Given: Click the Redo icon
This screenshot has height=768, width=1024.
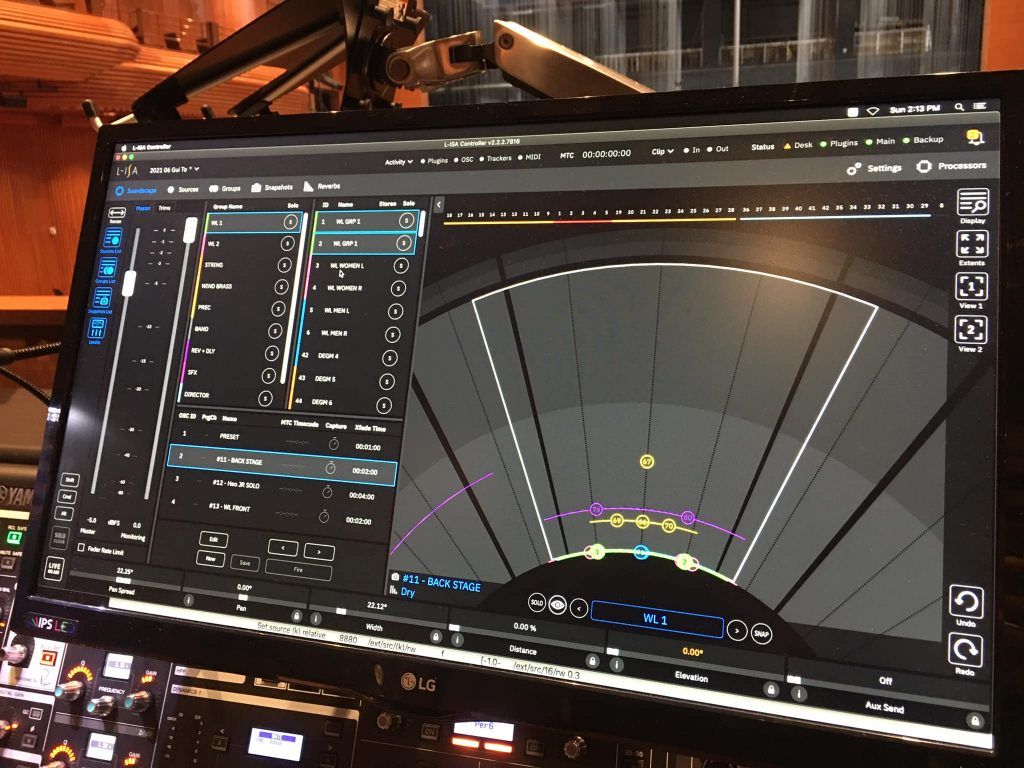Looking at the screenshot, I should pos(965,650).
